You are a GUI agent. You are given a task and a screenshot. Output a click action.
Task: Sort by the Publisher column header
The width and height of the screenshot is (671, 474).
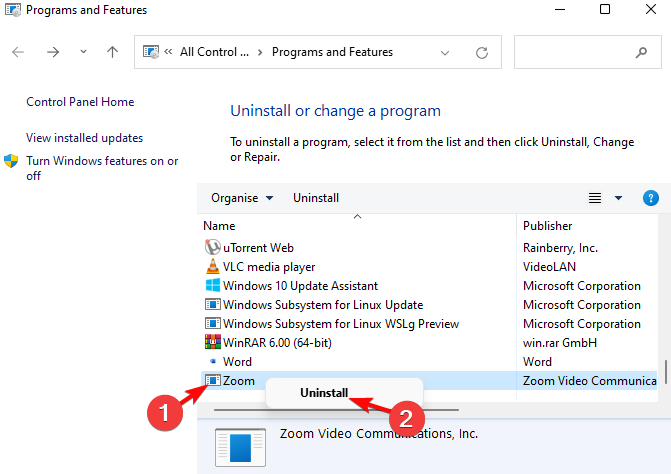[547, 226]
